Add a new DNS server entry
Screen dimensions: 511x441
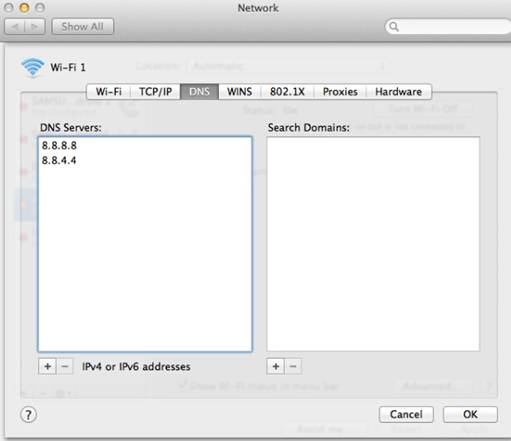click(x=48, y=367)
